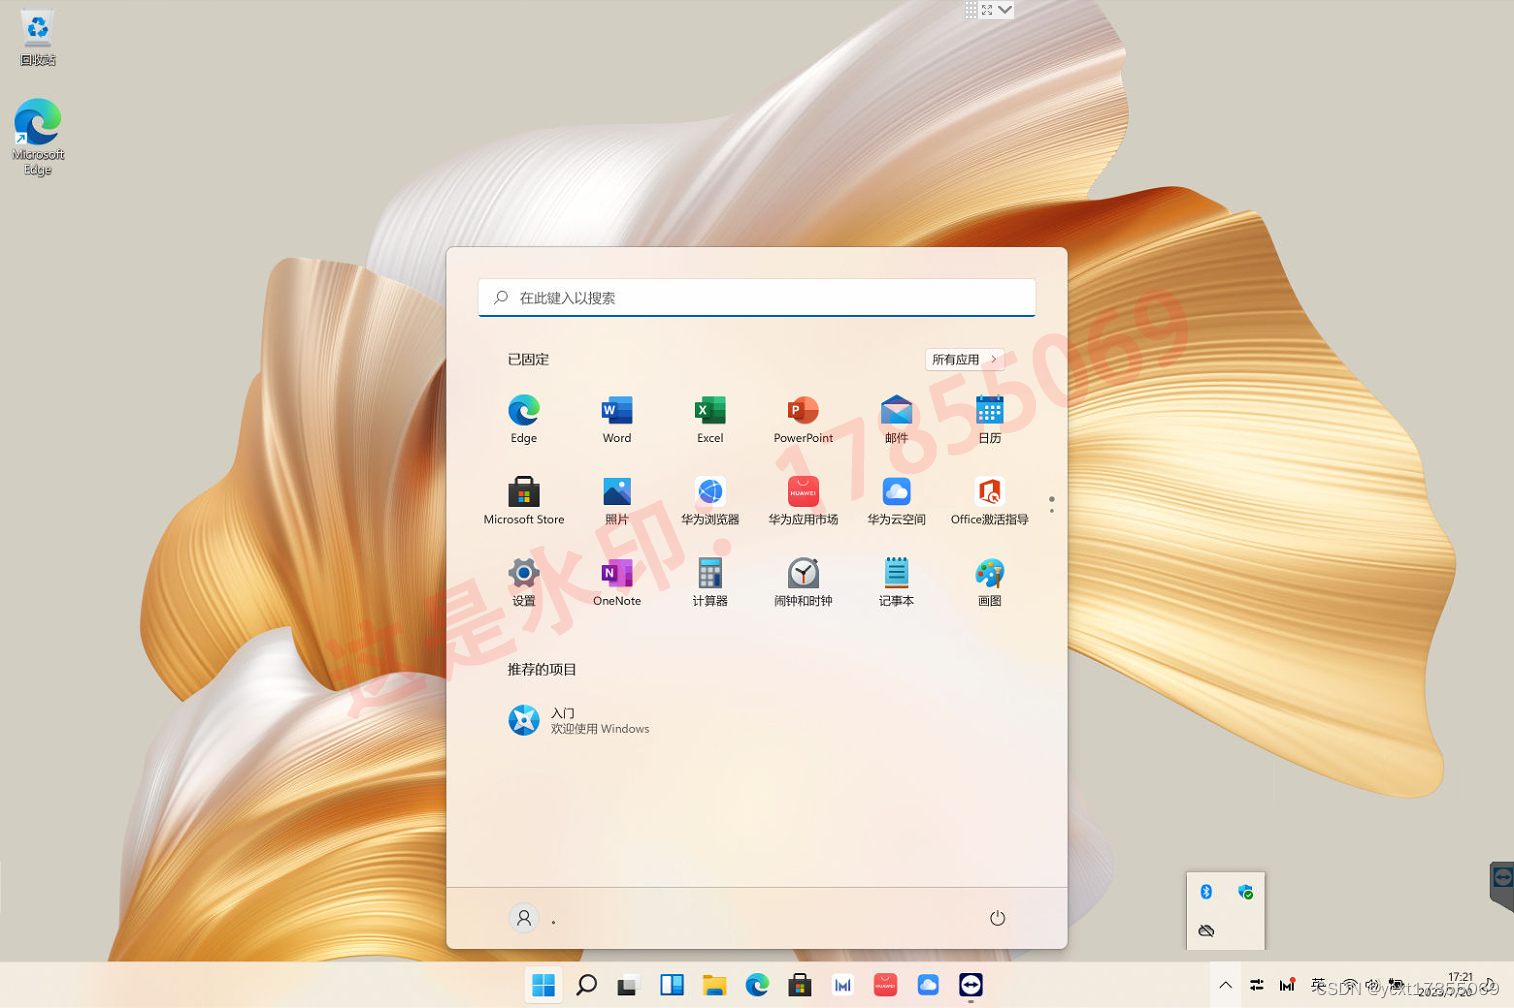The width and height of the screenshot is (1514, 1008).
Task: Open Huawei PC Manager on taskbar
Action: coord(843,985)
